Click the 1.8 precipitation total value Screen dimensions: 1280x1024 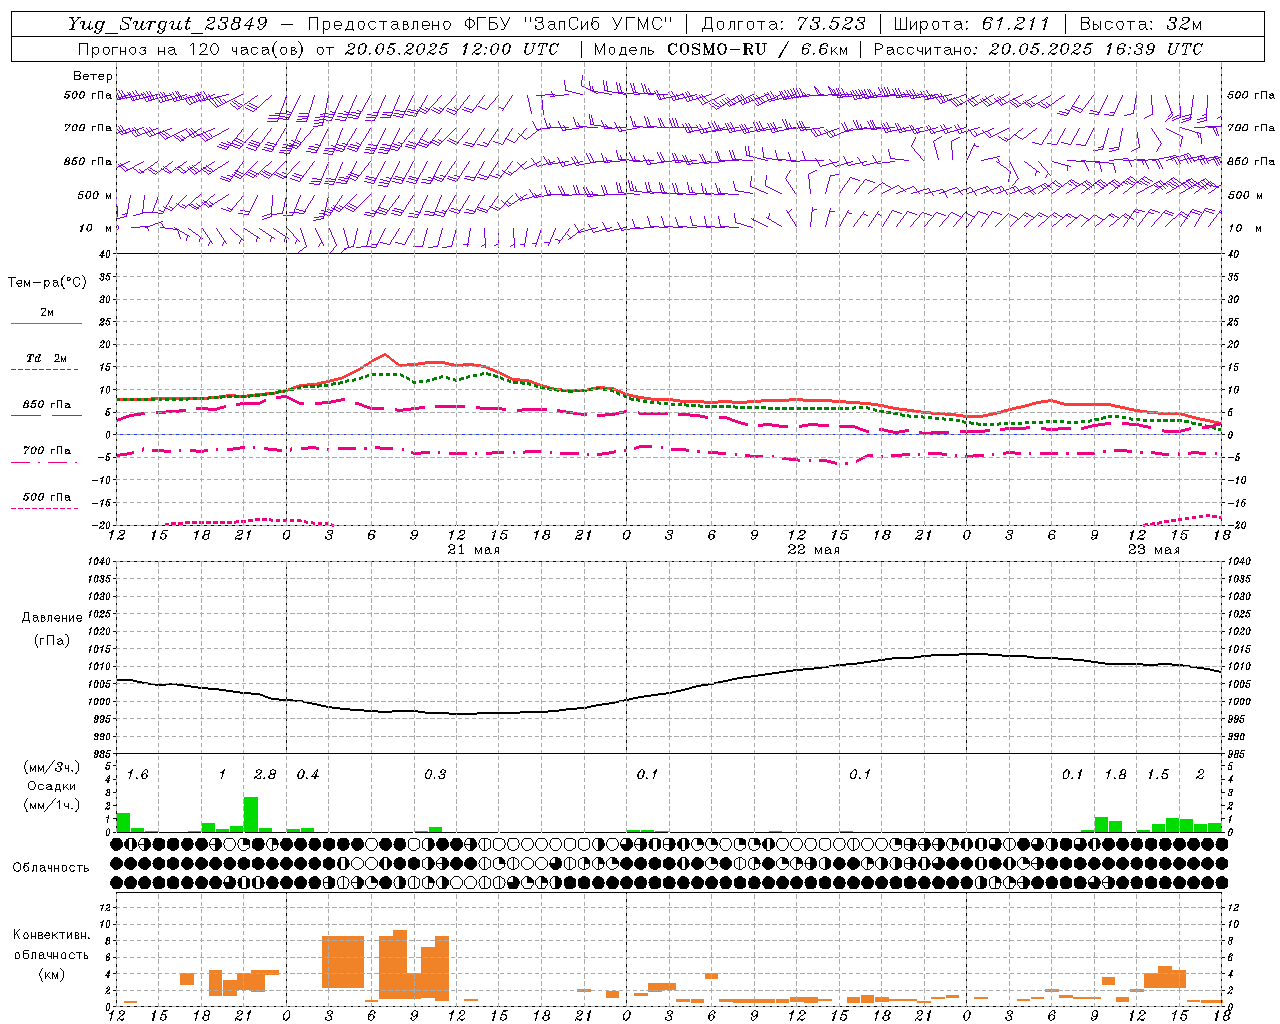1115,775
